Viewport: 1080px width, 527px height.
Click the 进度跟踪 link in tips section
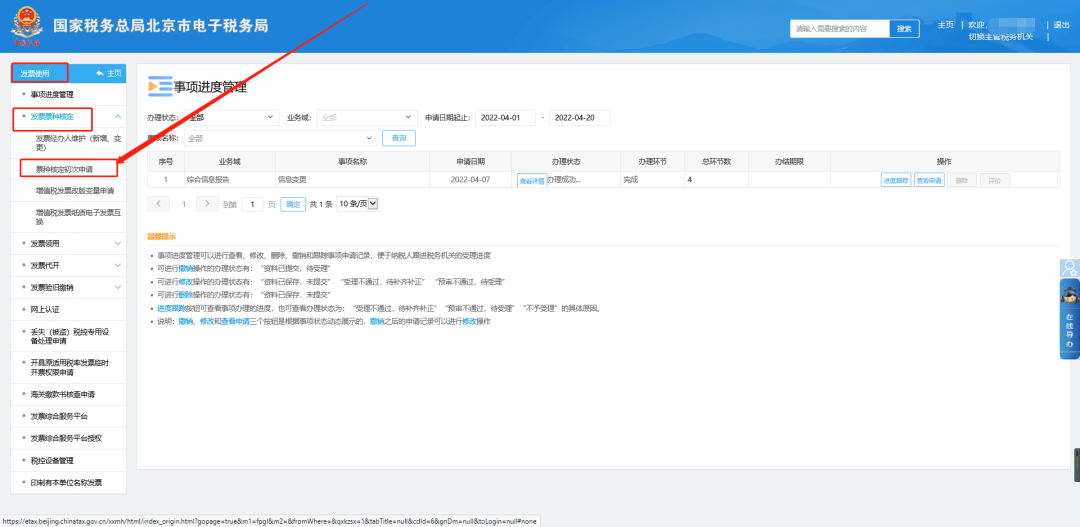(170, 308)
